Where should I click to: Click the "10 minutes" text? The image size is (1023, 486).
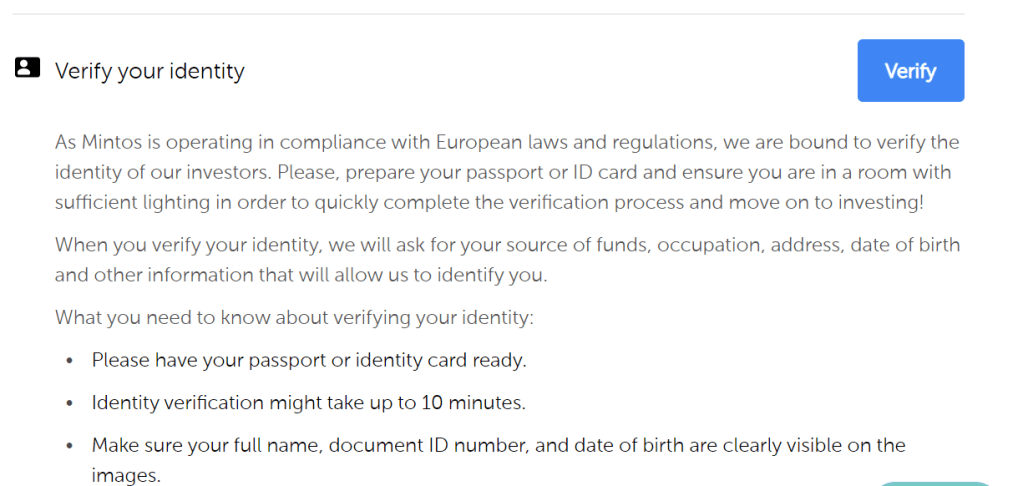(x=478, y=403)
